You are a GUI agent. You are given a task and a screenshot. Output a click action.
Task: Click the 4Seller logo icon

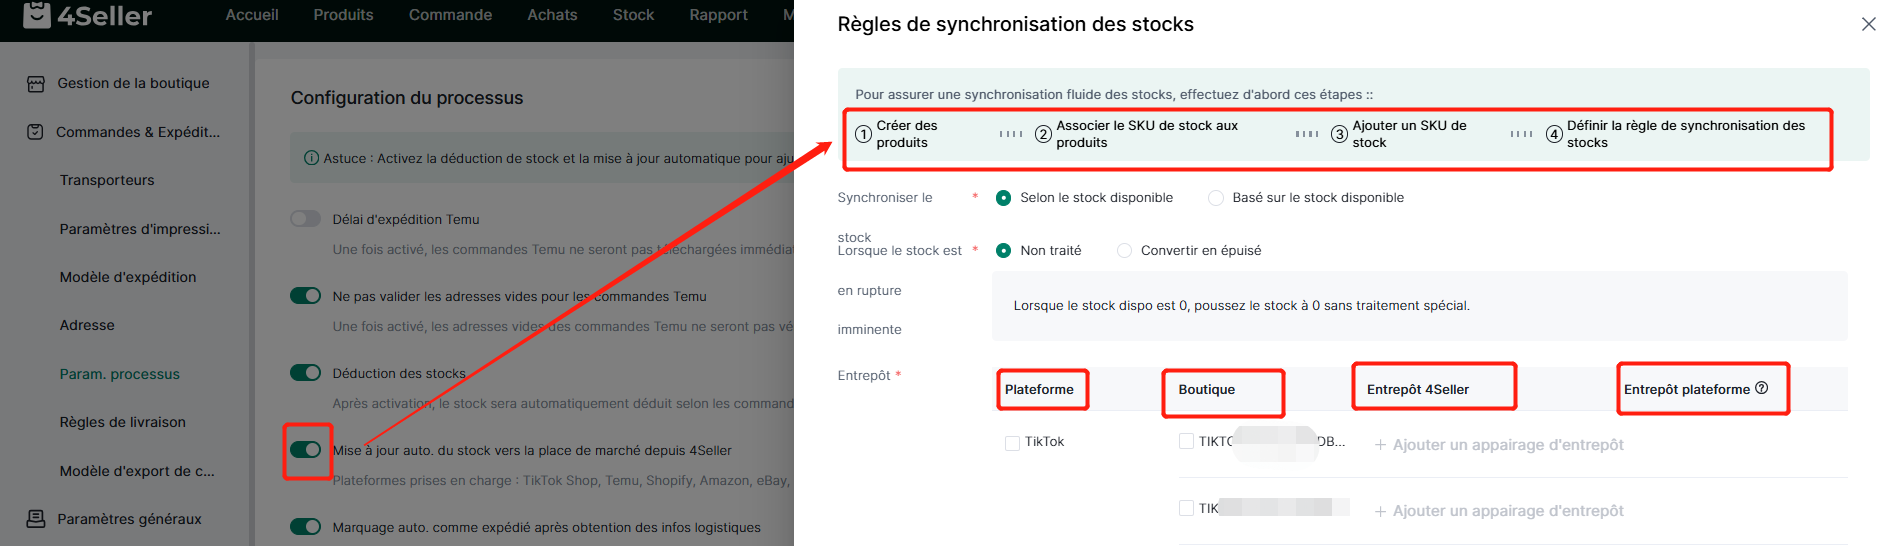click(x=37, y=14)
